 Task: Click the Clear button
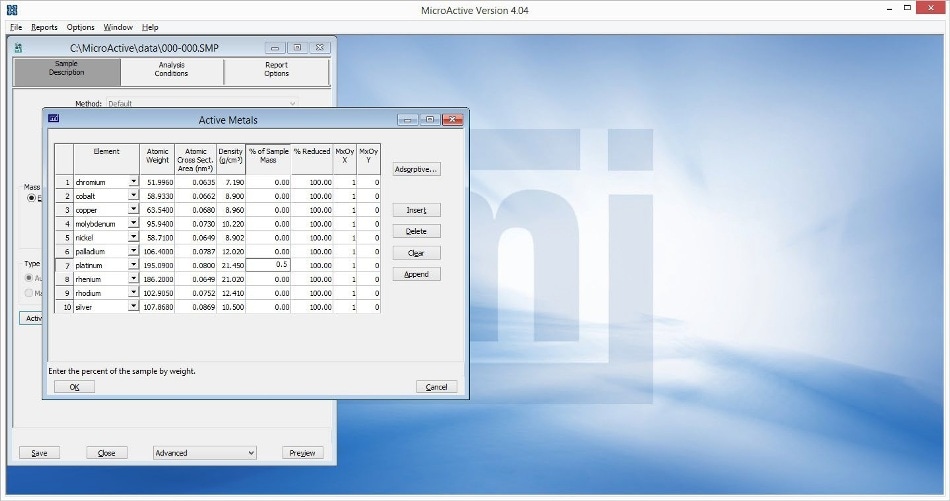(x=416, y=253)
